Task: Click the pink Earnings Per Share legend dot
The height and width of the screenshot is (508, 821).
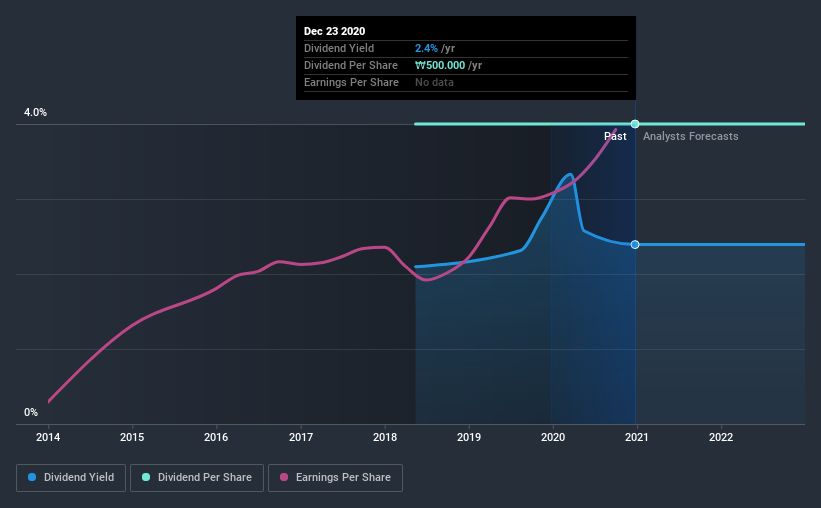Action: pos(284,477)
